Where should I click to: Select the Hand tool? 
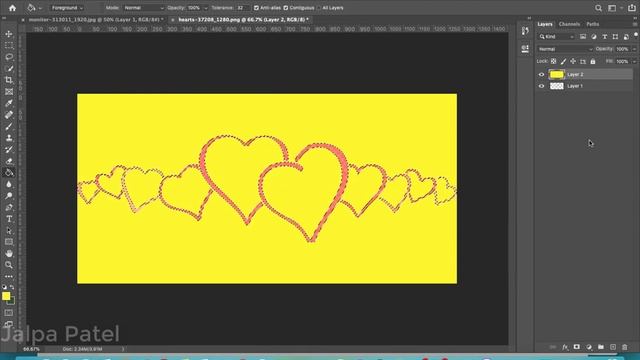tap(9, 253)
